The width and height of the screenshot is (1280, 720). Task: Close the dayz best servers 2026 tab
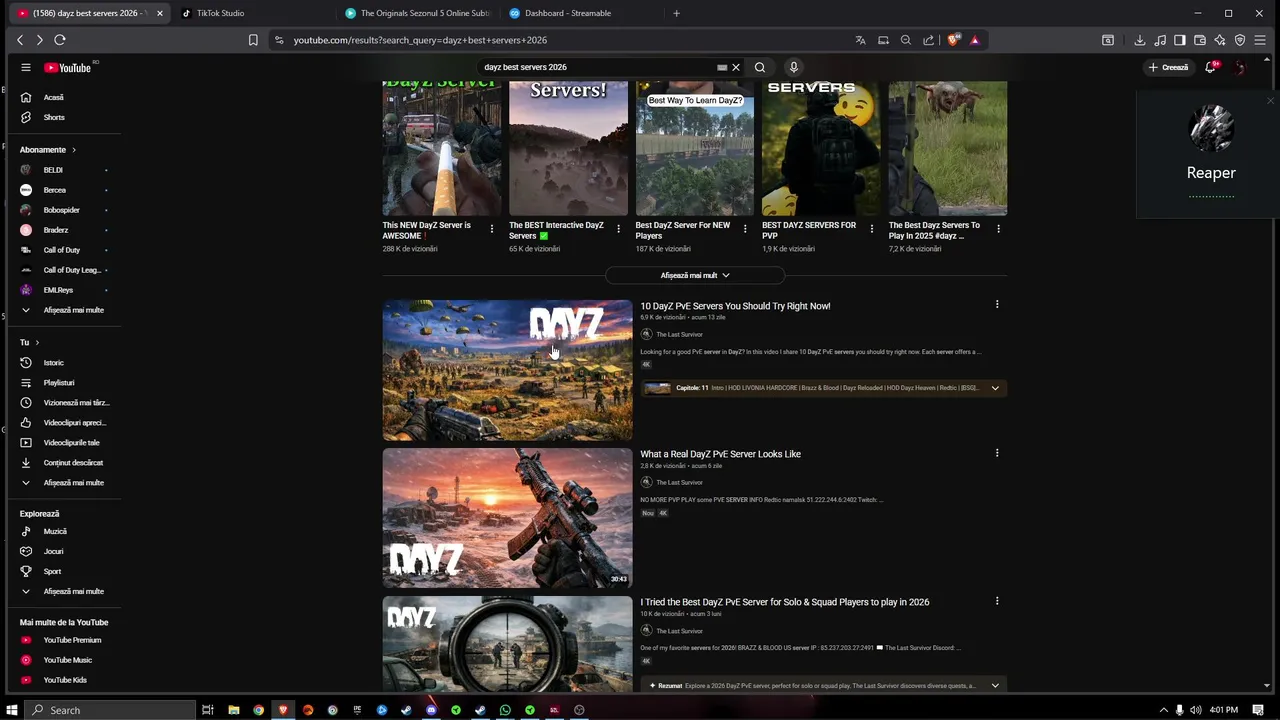[159, 13]
